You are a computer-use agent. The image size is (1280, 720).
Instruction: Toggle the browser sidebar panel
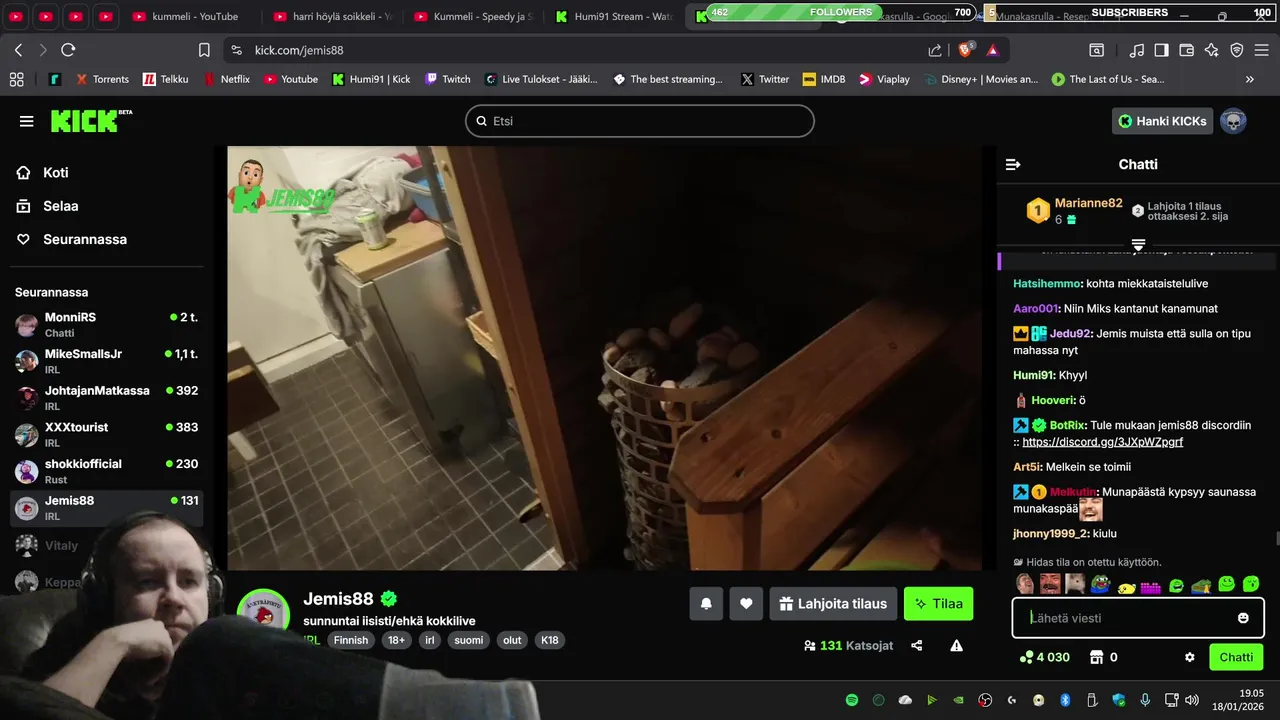(1161, 50)
